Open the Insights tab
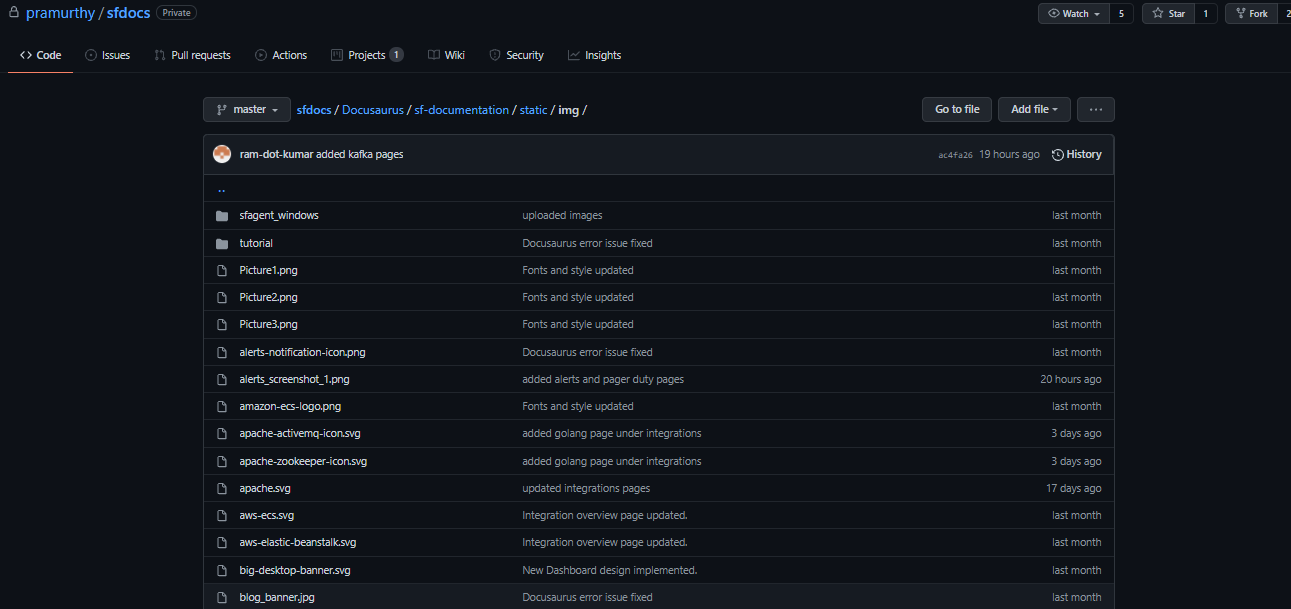 click(594, 55)
